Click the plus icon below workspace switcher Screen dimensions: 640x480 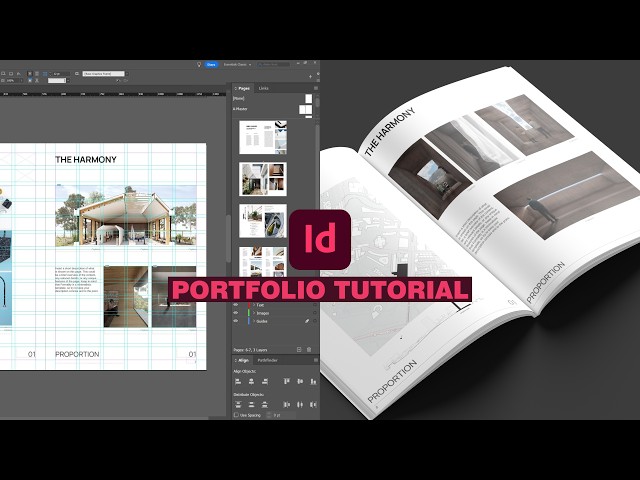[311, 76]
